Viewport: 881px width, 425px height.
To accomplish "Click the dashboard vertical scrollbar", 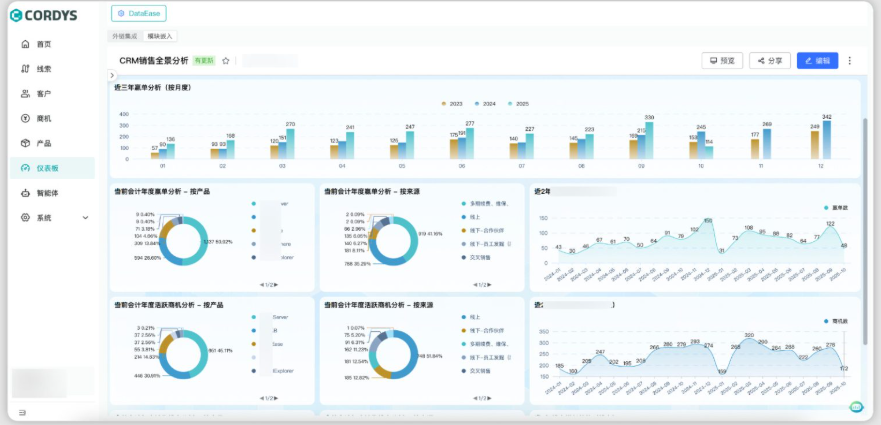I will click(x=865, y=230).
